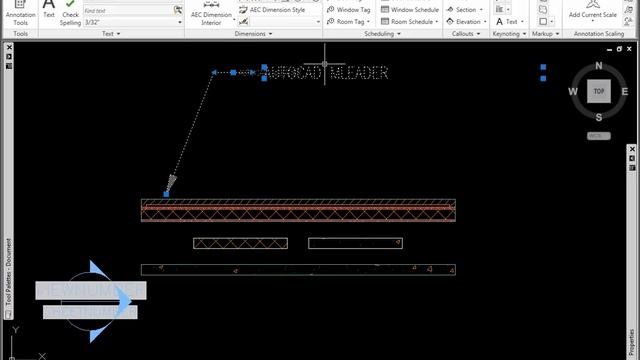Select the Keynoting Text tool
The height and width of the screenshot is (360, 640).
(507, 22)
